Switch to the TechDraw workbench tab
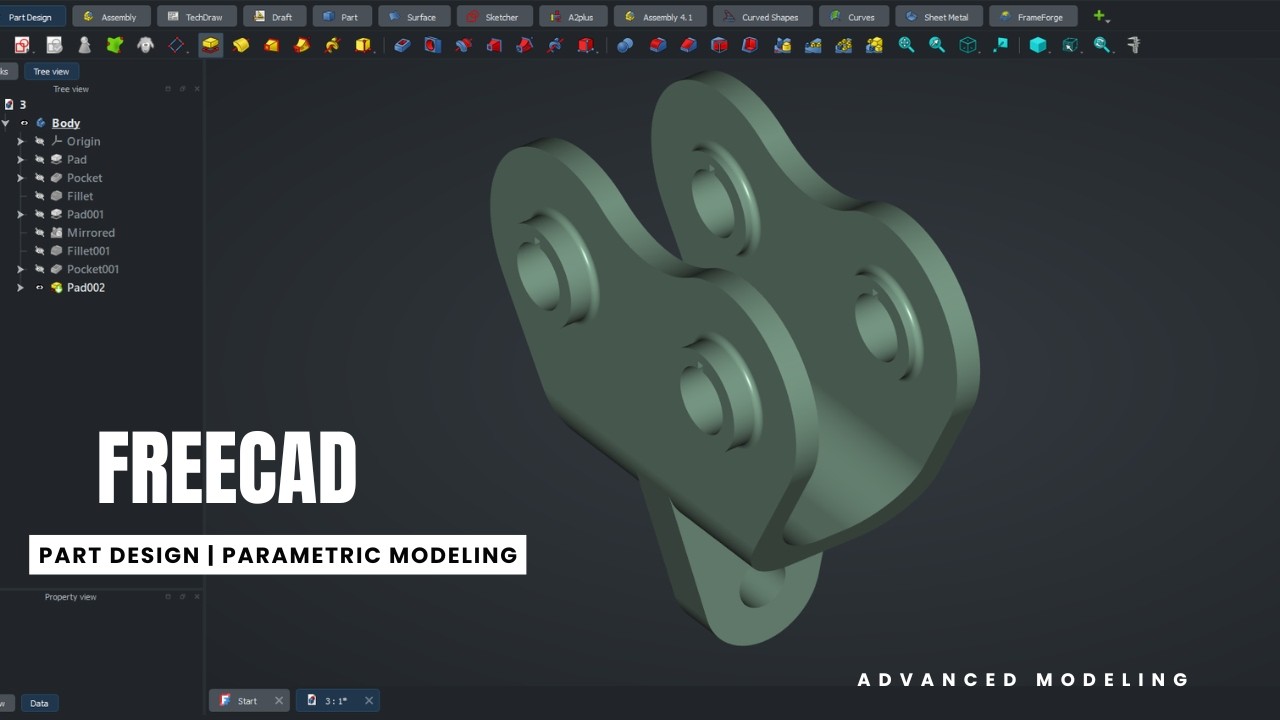This screenshot has height=720, width=1280. pyautogui.click(x=197, y=16)
